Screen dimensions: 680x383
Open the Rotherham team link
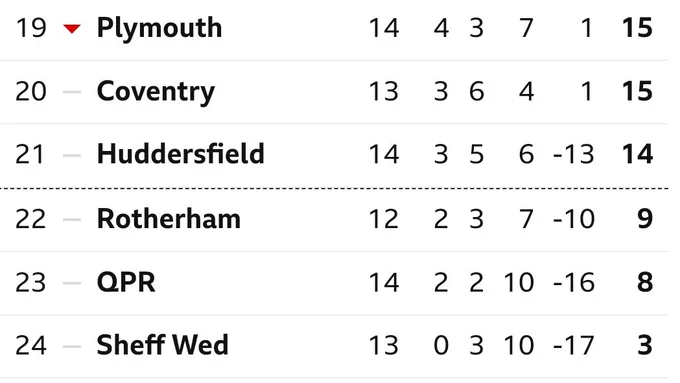(169, 219)
